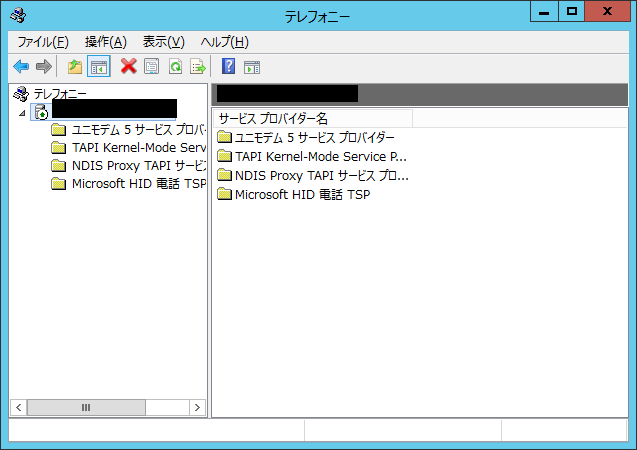This screenshot has width=637, height=450.
Task: Click the tree pane horizontal scrollbar thumb
Action: pos(86,407)
